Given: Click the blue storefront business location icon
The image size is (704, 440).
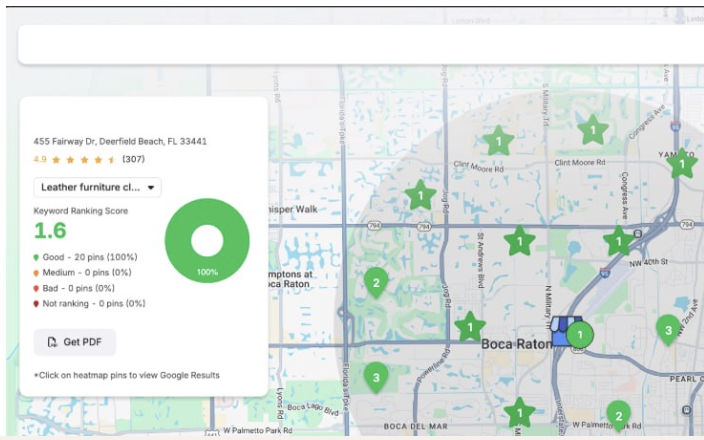Looking at the screenshot, I should click(560, 330).
